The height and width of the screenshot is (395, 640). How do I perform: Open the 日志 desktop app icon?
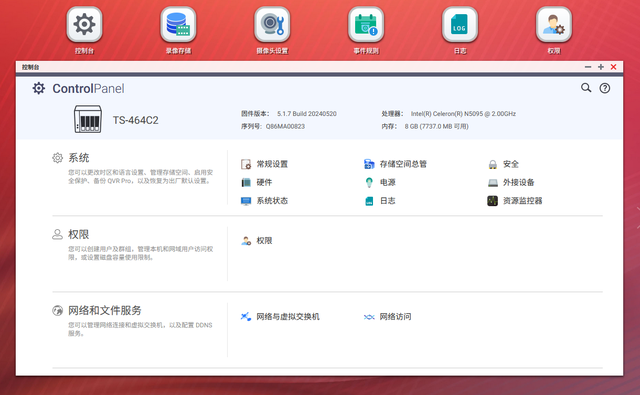460,24
